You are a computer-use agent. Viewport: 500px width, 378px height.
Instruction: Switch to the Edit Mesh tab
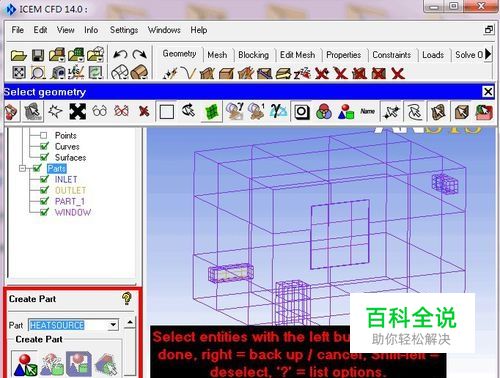(x=297, y=55)
